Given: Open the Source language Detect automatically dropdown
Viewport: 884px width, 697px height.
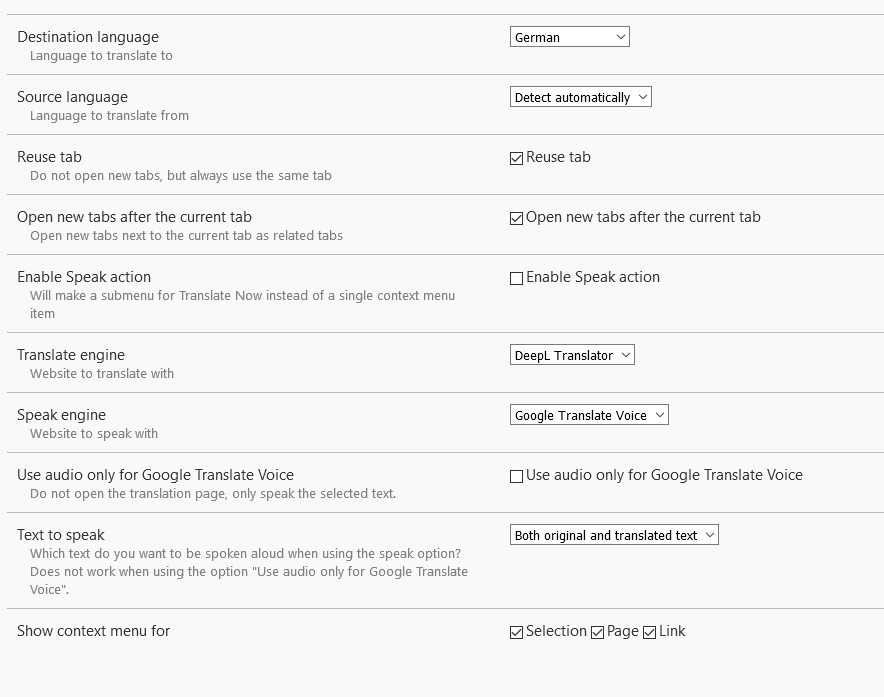Looking at the screenshot, I should pyautogui.click(x=581, y=97).
